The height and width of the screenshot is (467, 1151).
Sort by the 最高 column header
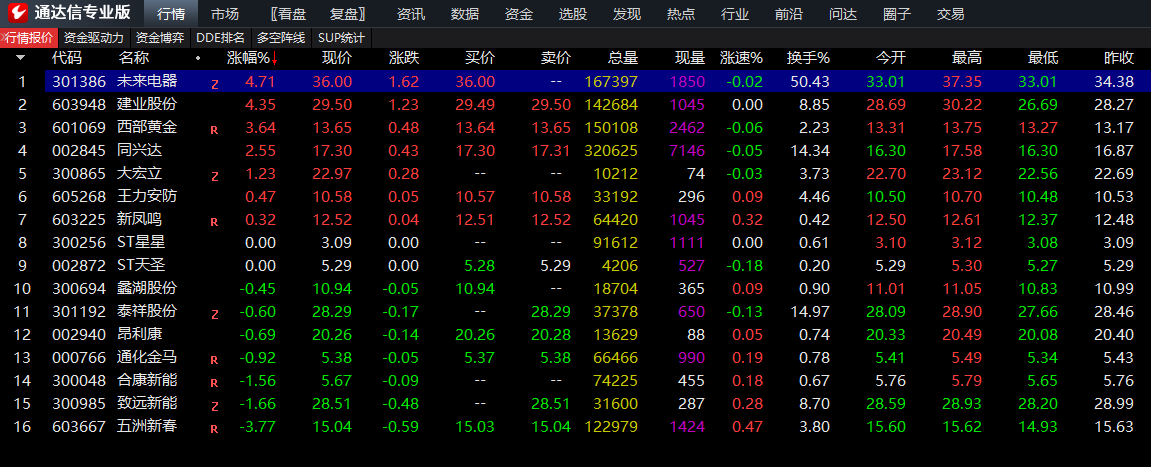[967, 58]
